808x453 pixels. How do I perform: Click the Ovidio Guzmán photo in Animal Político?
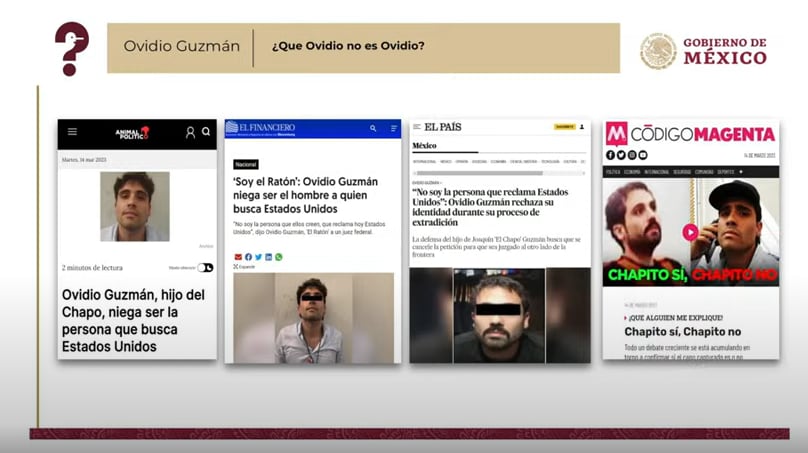134,206
